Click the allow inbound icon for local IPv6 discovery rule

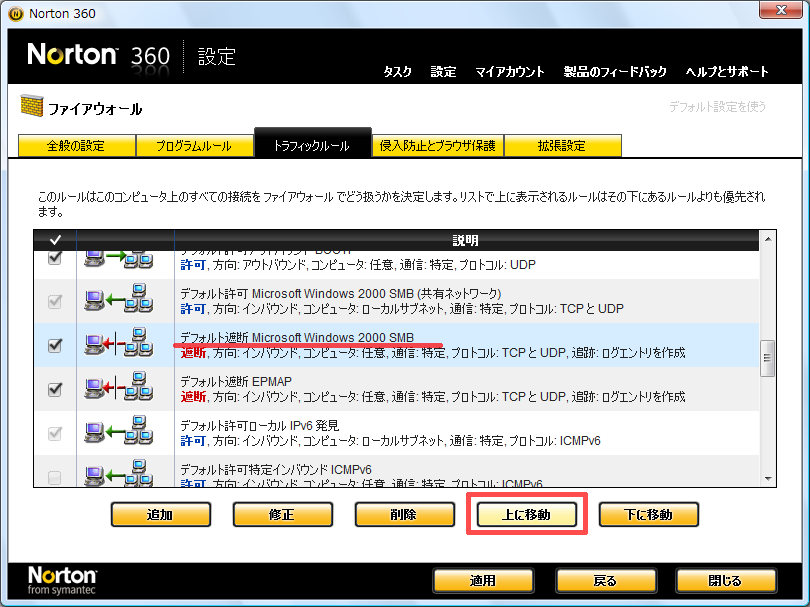tap(118, 433)
